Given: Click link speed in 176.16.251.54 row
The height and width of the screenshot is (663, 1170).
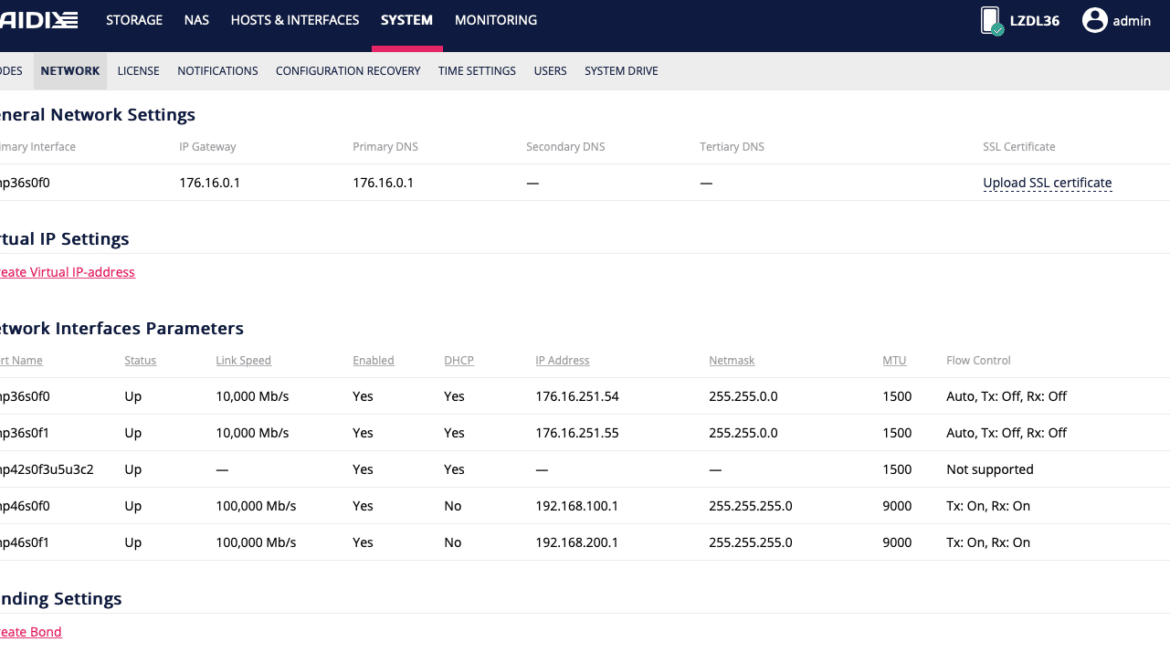Looking at the screenshot, I should (252, 396).
